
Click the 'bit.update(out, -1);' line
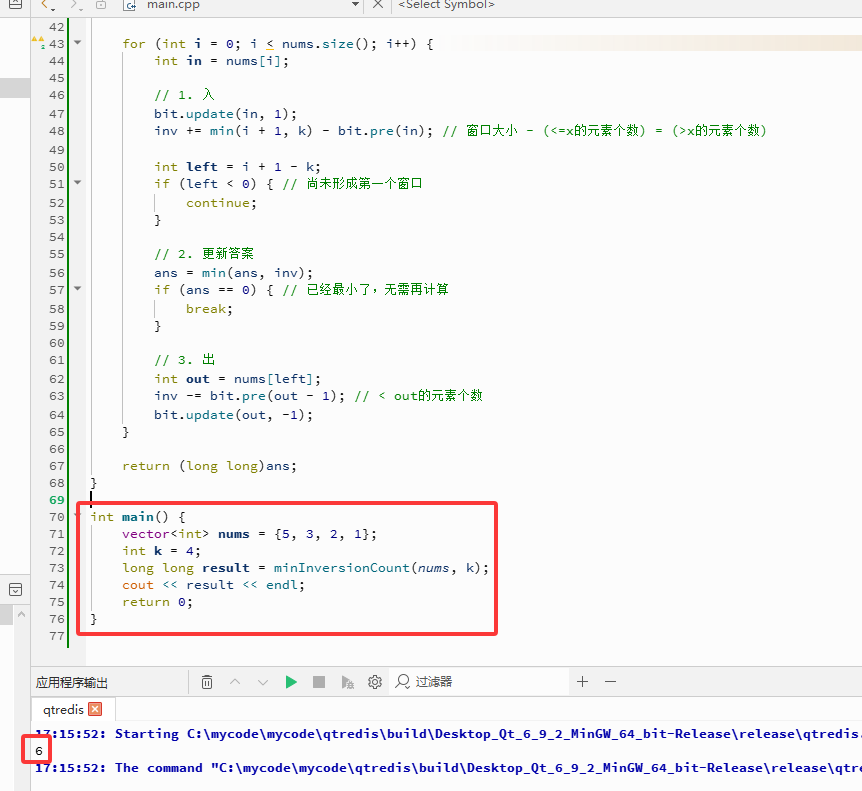[x=233, y=414]
